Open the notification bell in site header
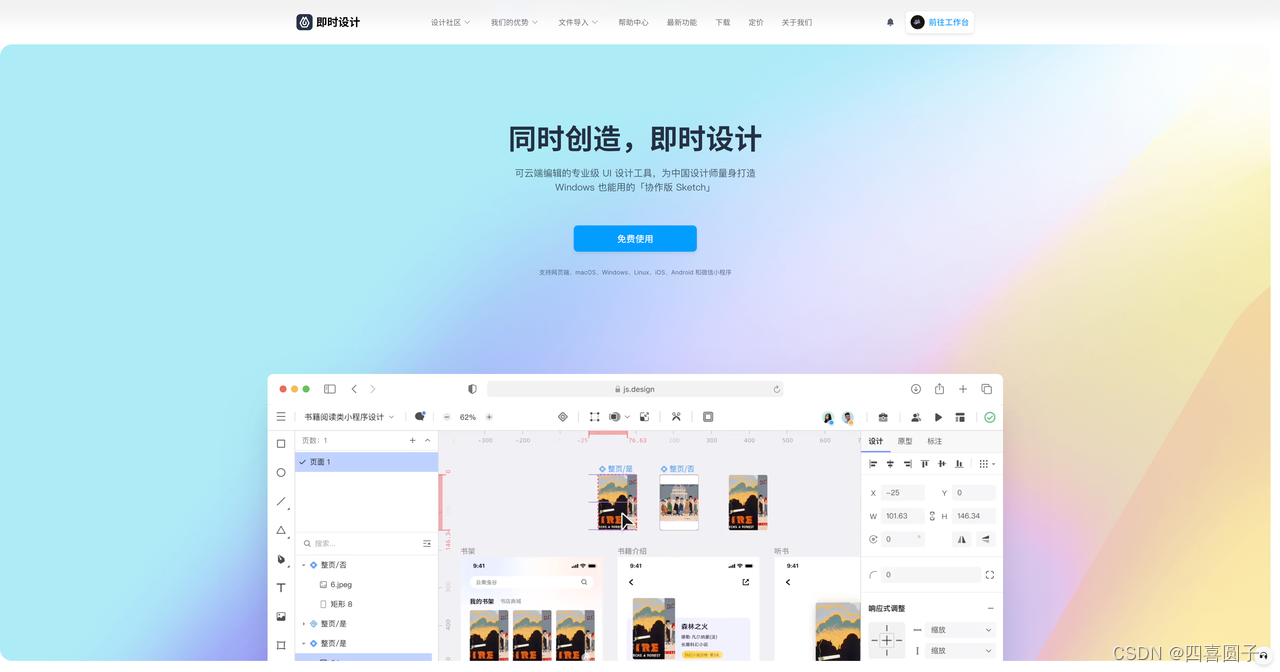The width and height of the screenshot is (1280, 672). 889,22
